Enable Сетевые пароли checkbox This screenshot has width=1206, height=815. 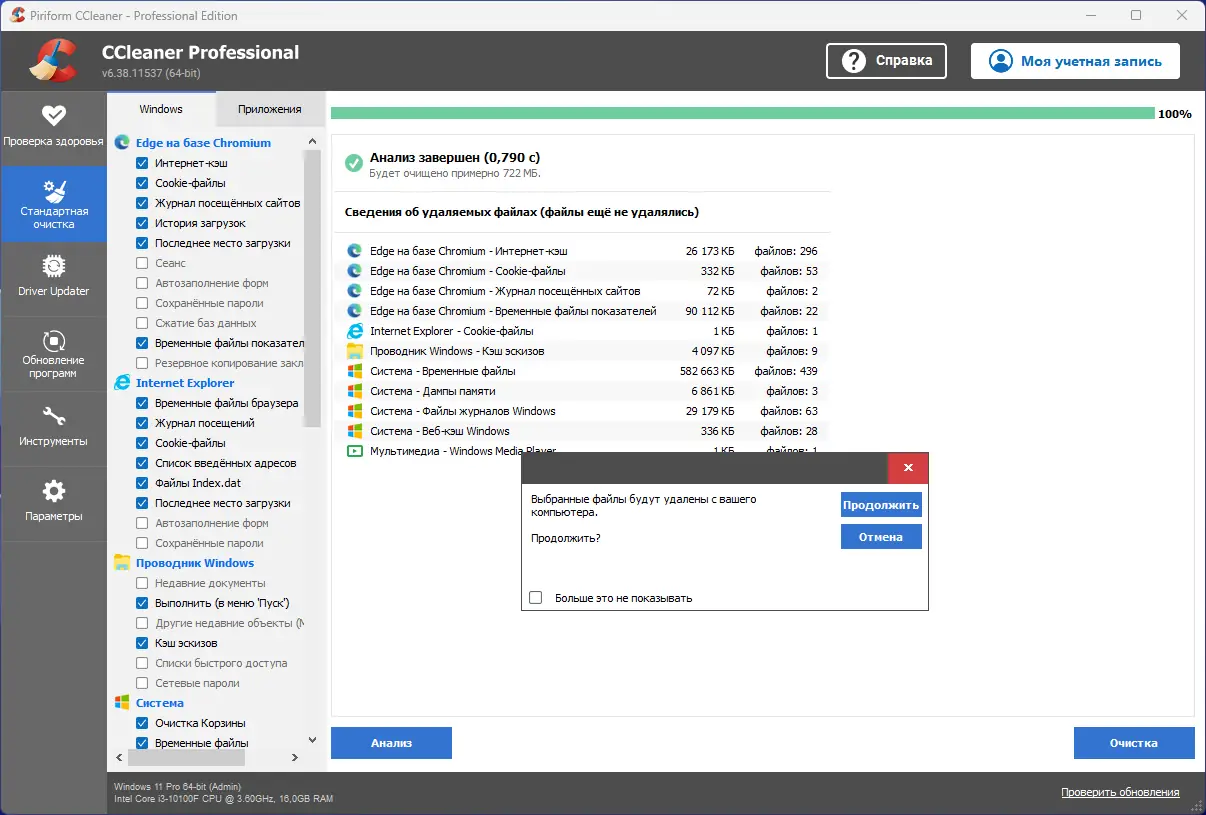click(142, 683)
